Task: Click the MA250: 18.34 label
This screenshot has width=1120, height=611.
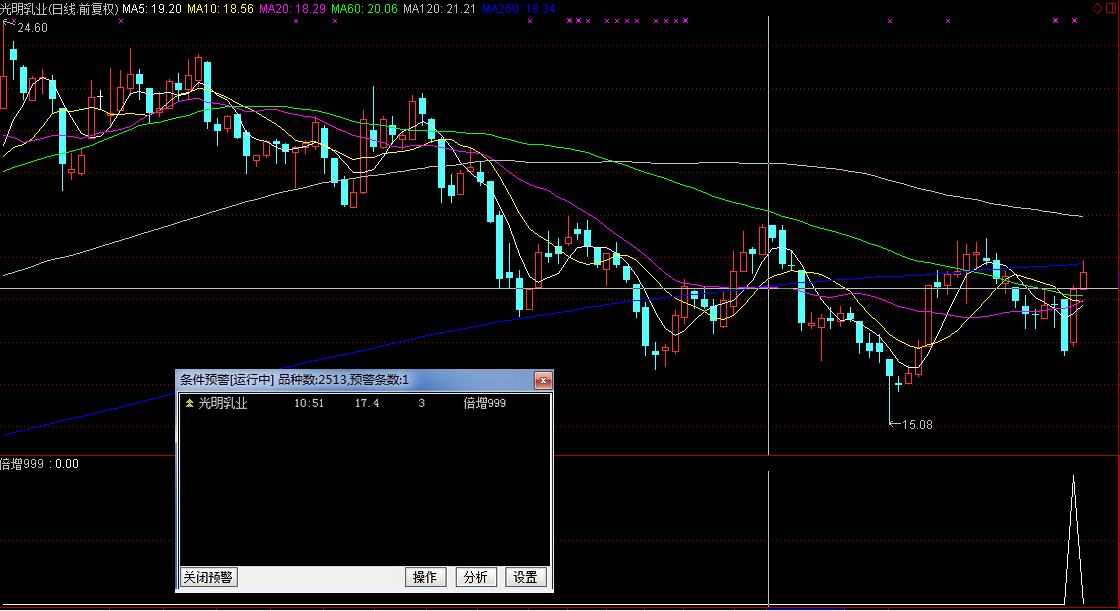Action: coord(519,9)
